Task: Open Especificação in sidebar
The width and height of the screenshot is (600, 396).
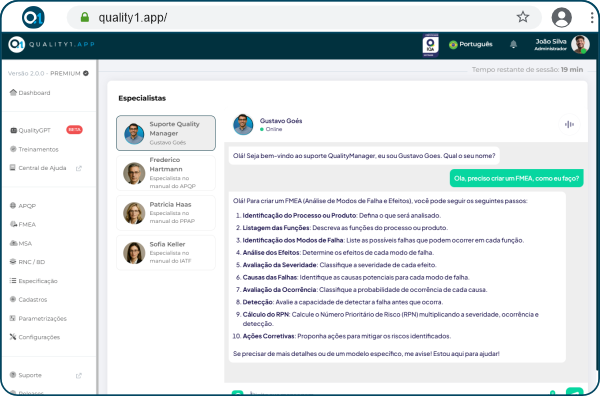Action: point(33,281)
